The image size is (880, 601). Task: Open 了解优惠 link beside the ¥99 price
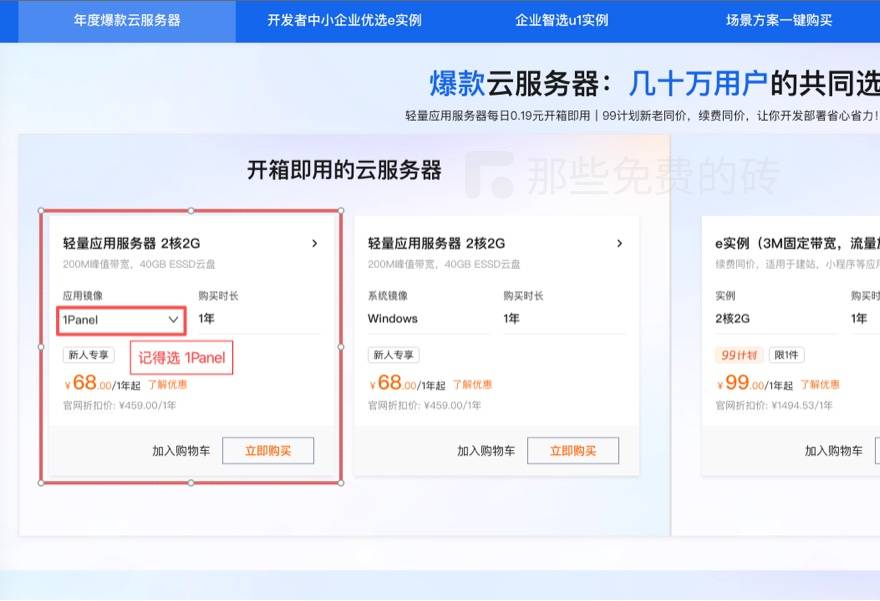(820, 384)
